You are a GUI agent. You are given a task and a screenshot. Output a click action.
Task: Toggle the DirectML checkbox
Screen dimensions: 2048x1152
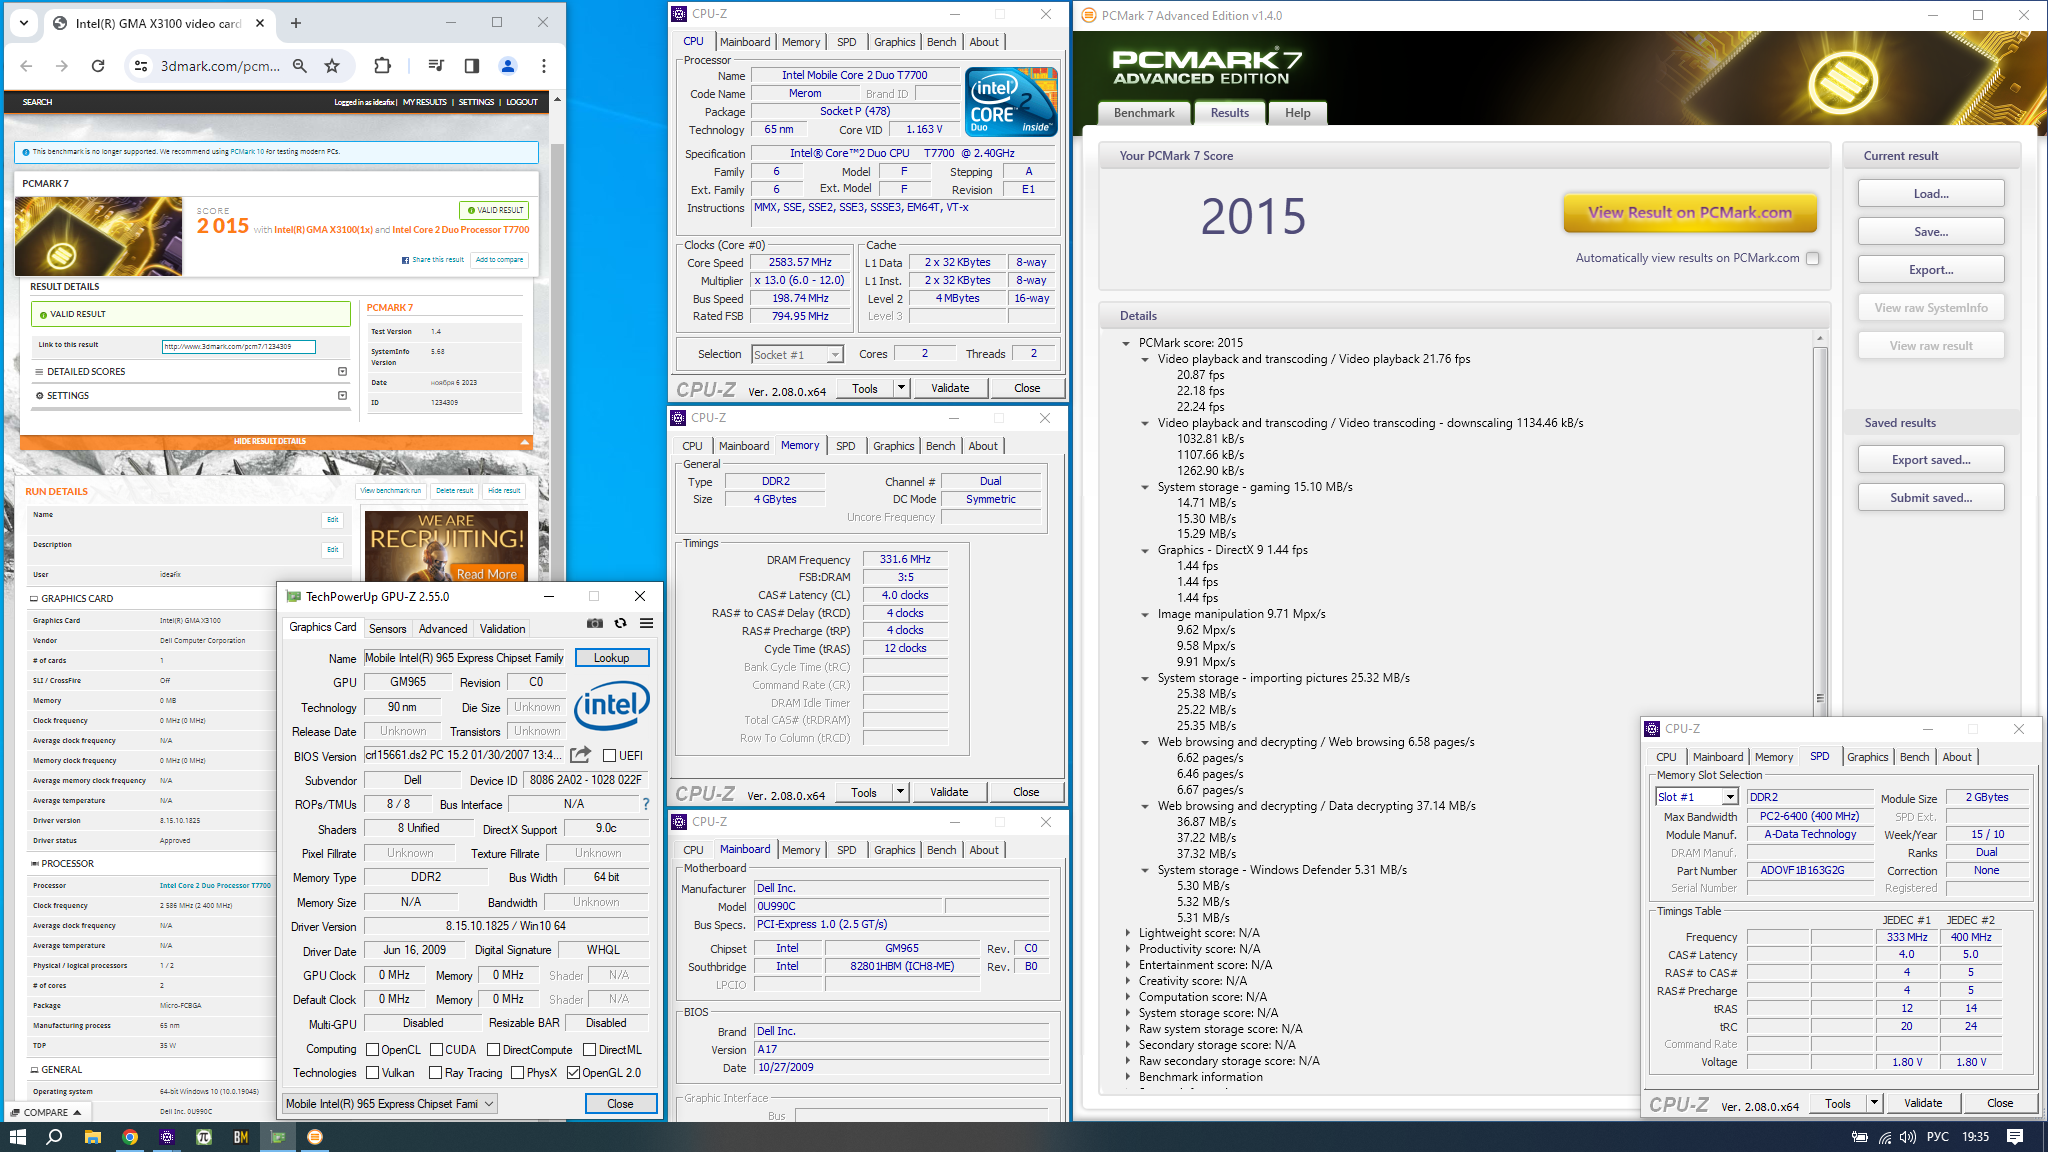click(x=590, y=1050)
